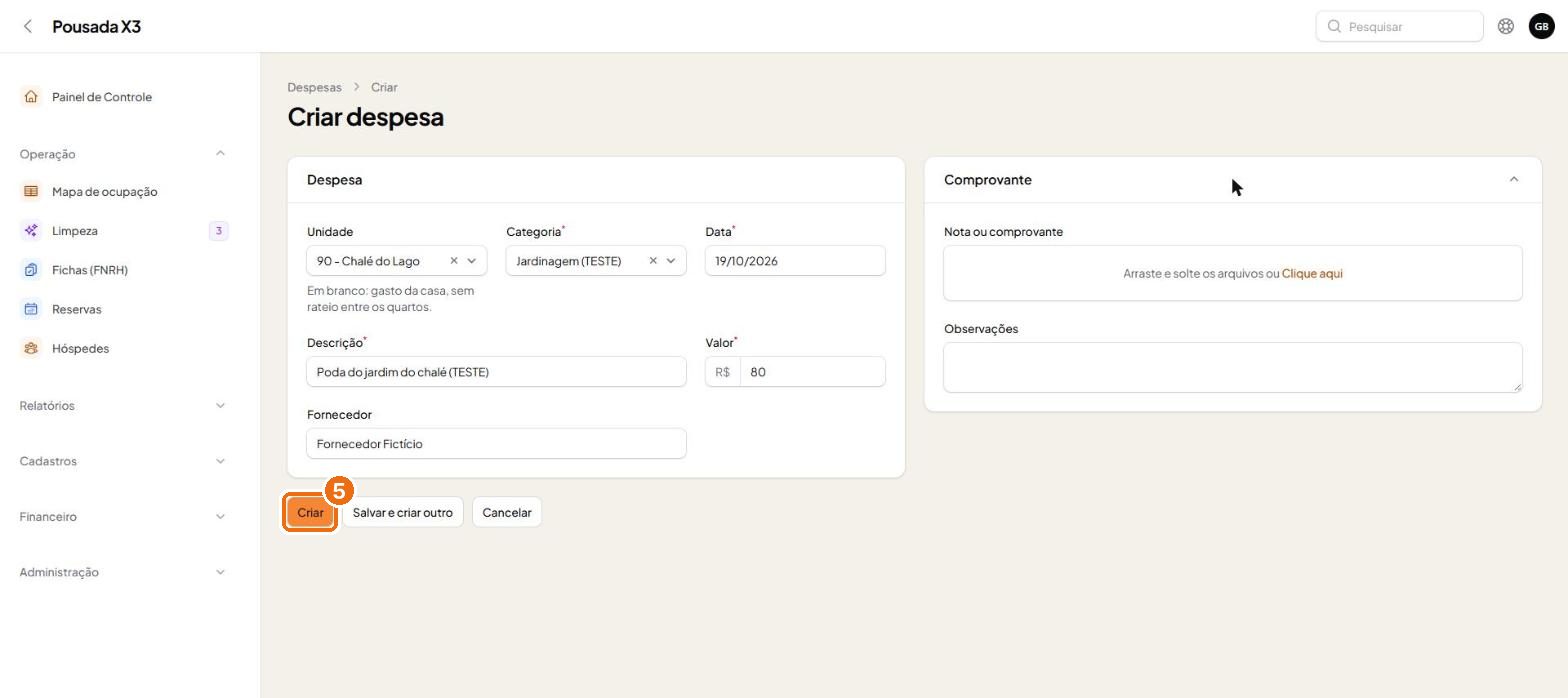This screenshot has height=698, width=1568.
Task: Cancel the expense creation
Action: 507,513
